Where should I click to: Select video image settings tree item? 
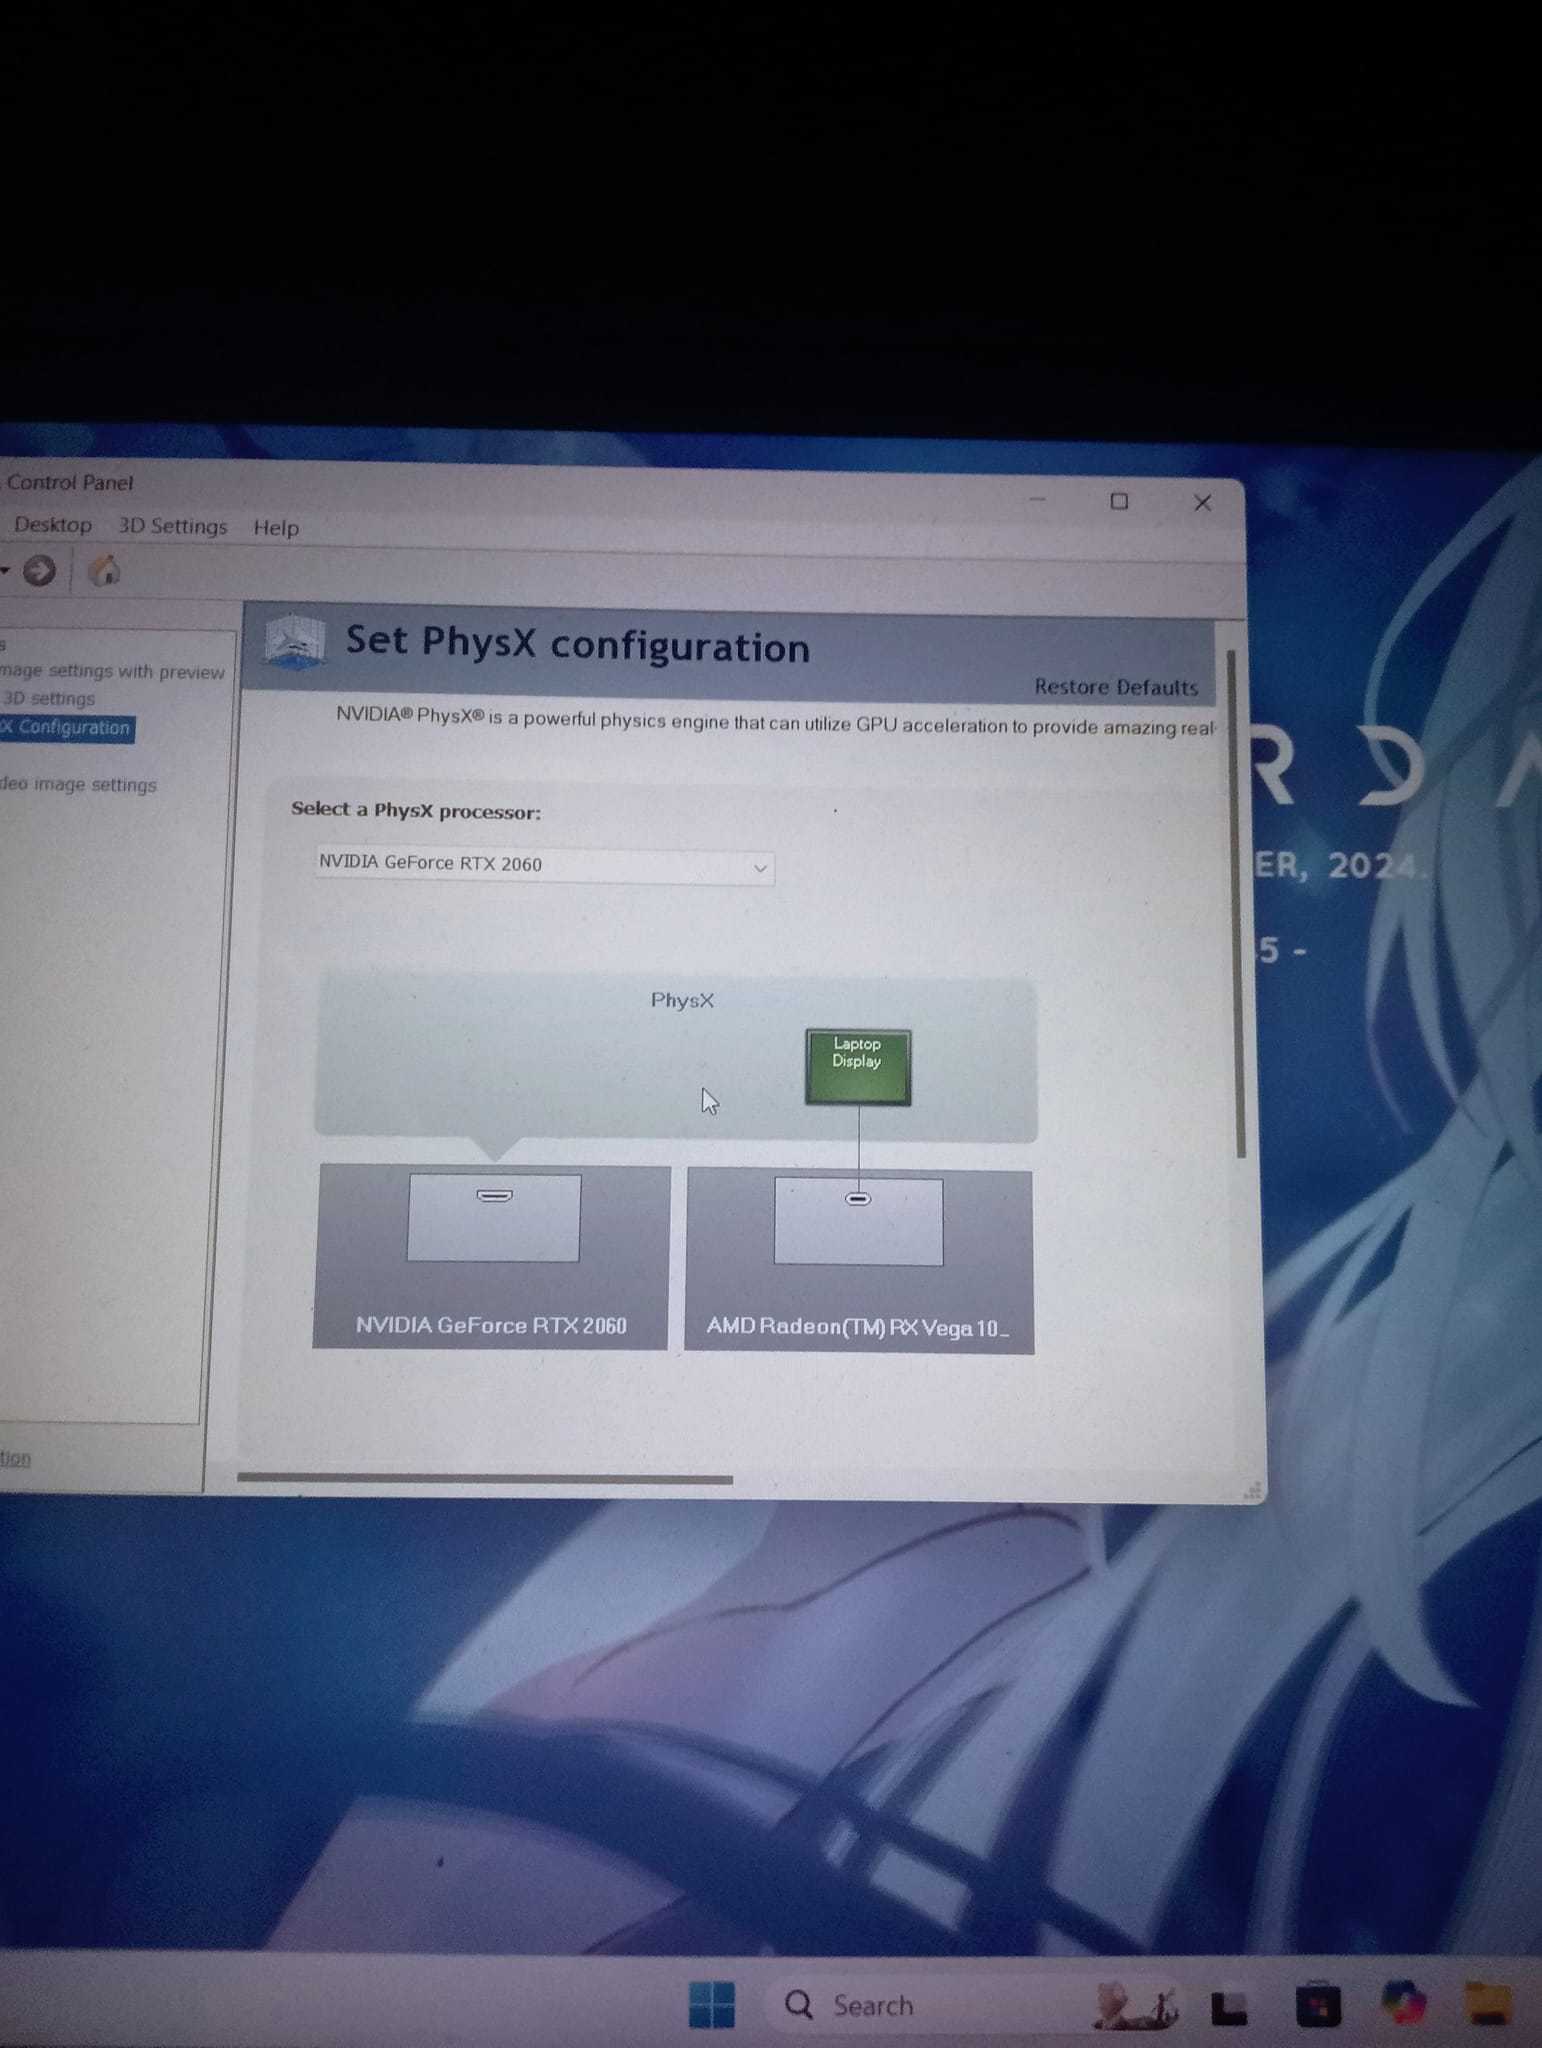click(x=78, y=784)
